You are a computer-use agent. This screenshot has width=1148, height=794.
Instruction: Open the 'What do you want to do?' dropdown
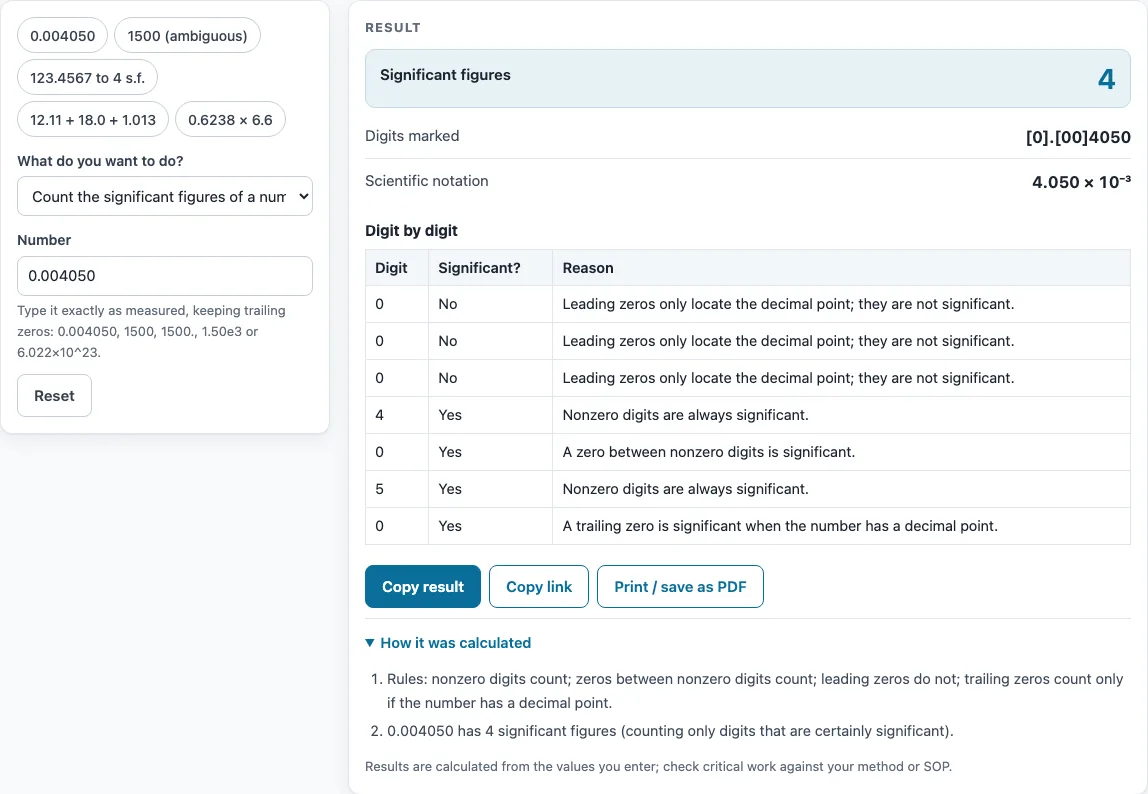tap(165, 196)
